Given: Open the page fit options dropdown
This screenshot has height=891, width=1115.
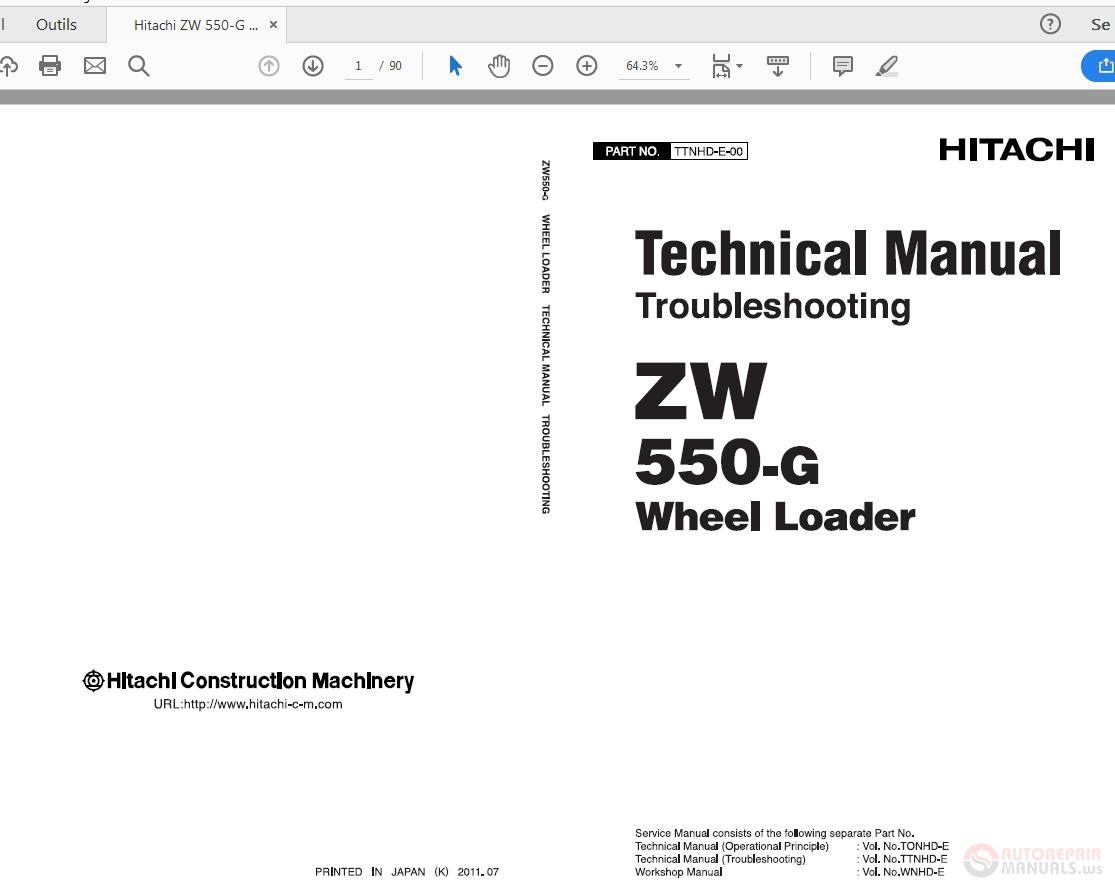Looking at the screenshot, I should (x=719, y=65).
